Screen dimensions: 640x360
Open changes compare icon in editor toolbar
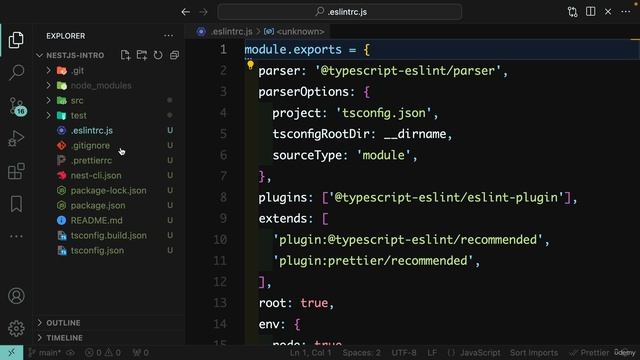coord(573,12)
